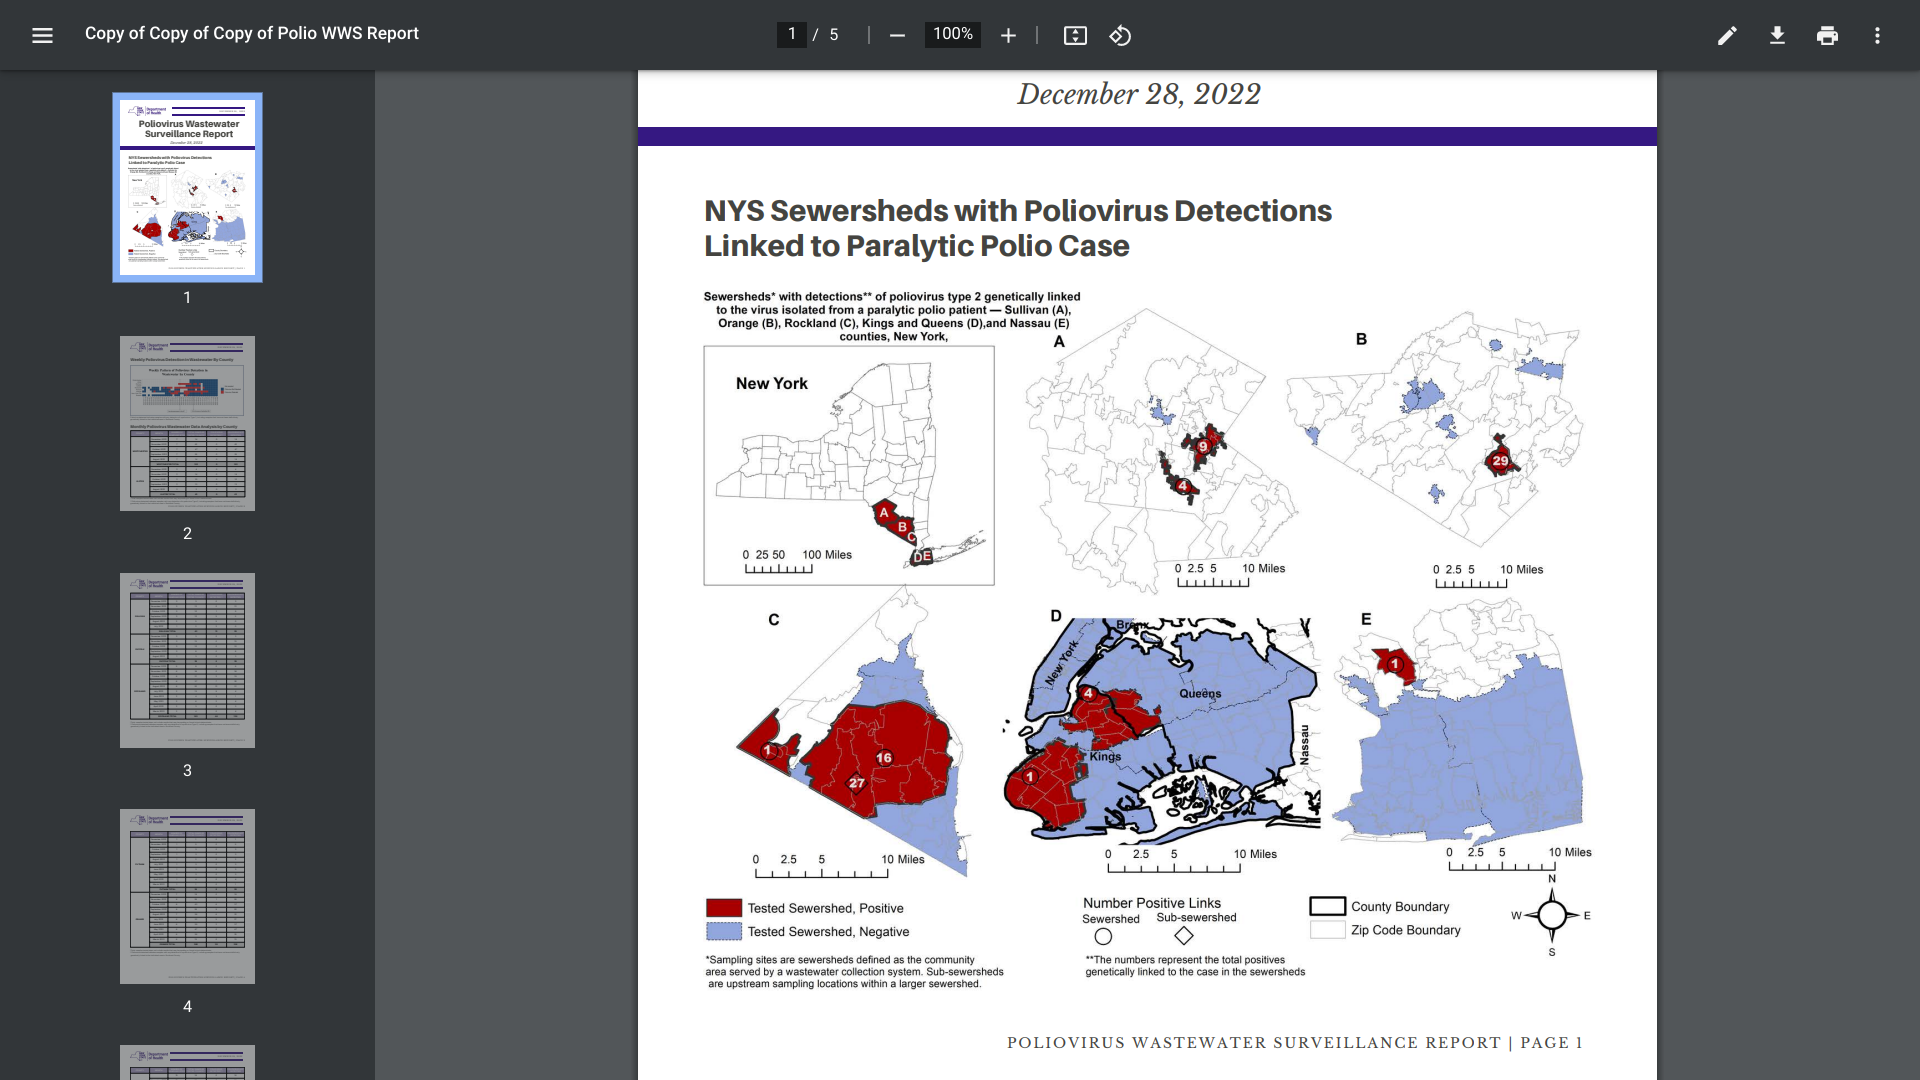Open the page 2 thumbnail
The height and width of the screenshot is (1080, 1920).
click(187, 423)
